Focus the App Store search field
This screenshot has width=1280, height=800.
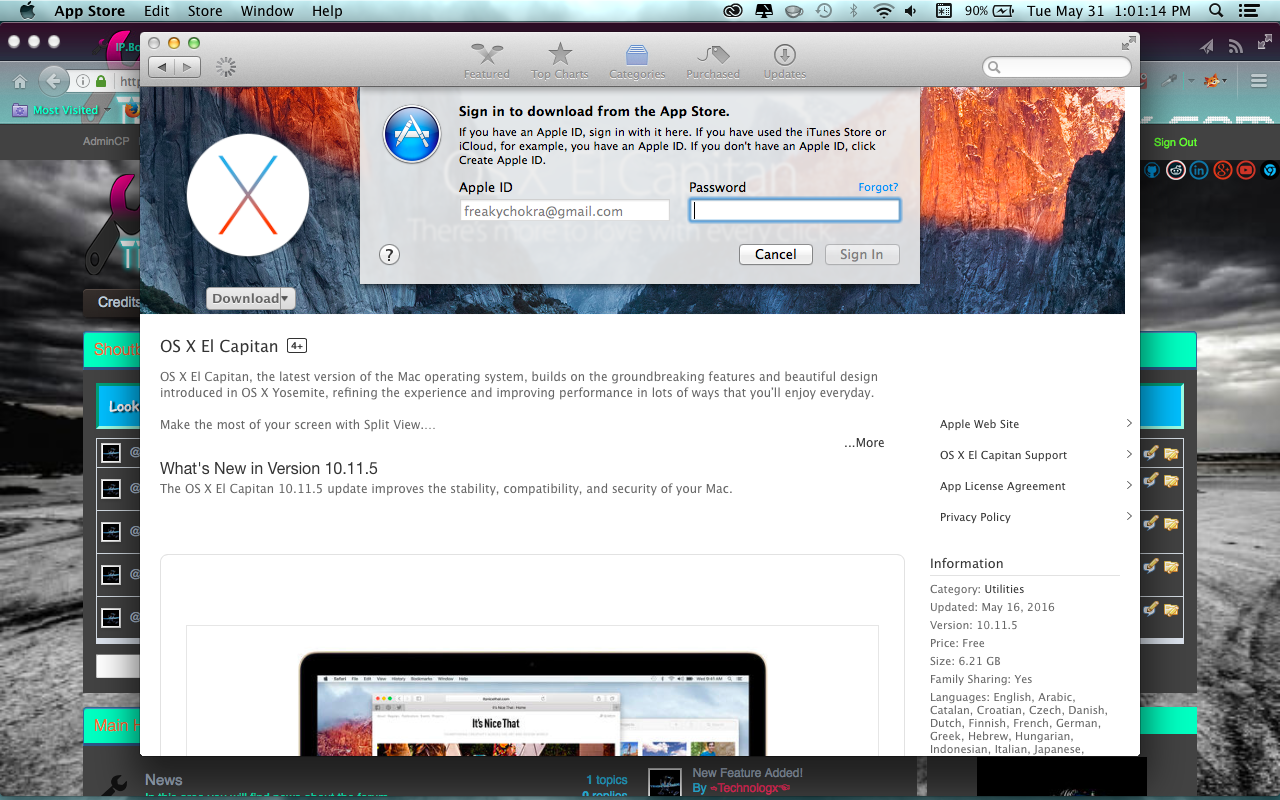pos(1058,67)
